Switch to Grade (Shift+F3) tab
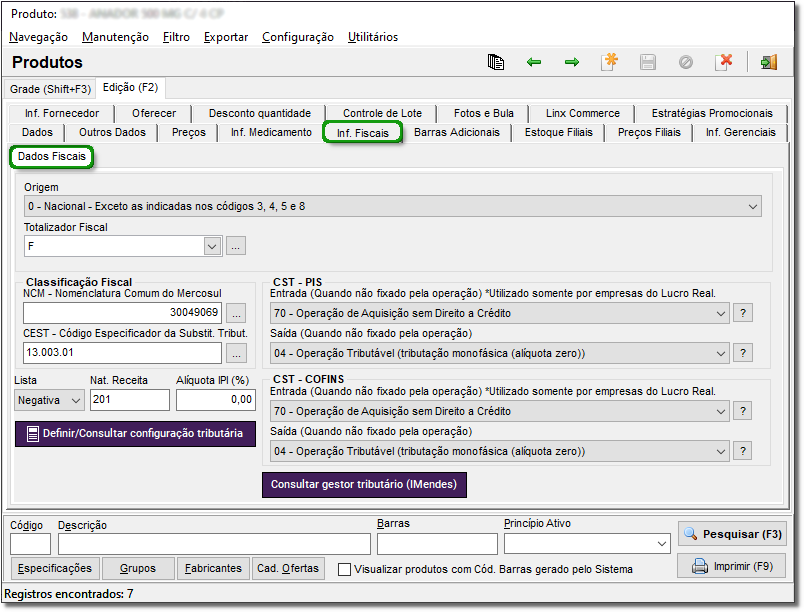804x612 pixels. [x=50, y=89]
